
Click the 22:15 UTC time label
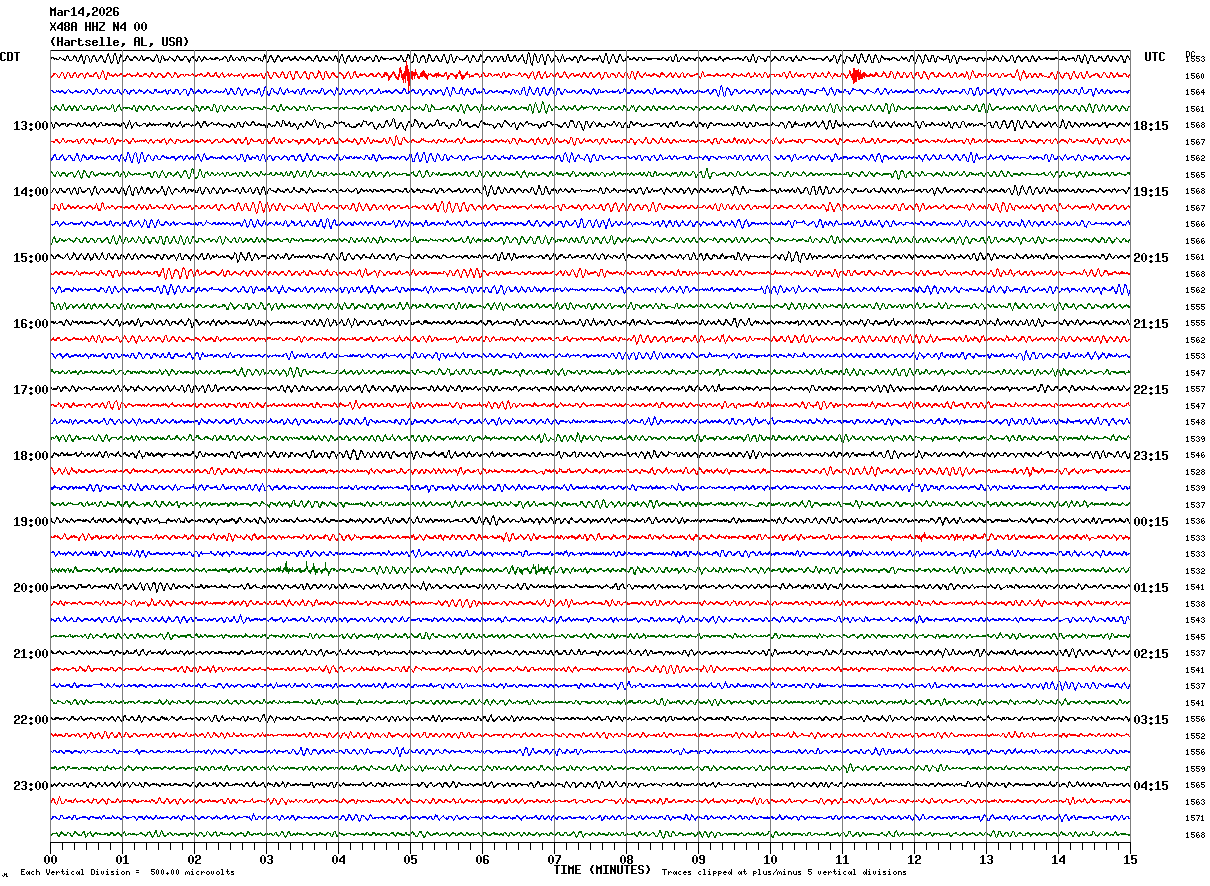pos(1151,390)
